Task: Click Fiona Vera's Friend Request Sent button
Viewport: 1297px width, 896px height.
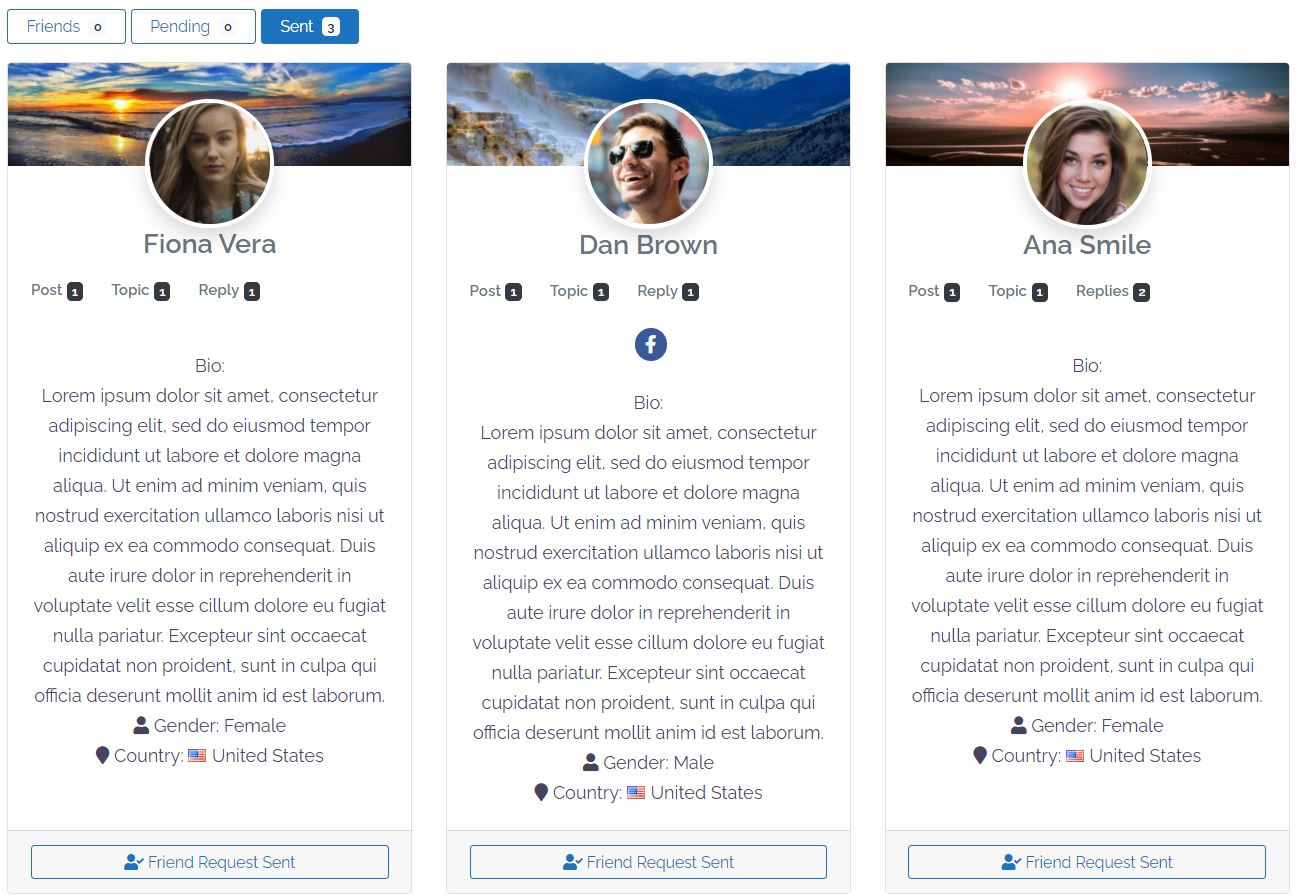Action: (x=210, y=862)
